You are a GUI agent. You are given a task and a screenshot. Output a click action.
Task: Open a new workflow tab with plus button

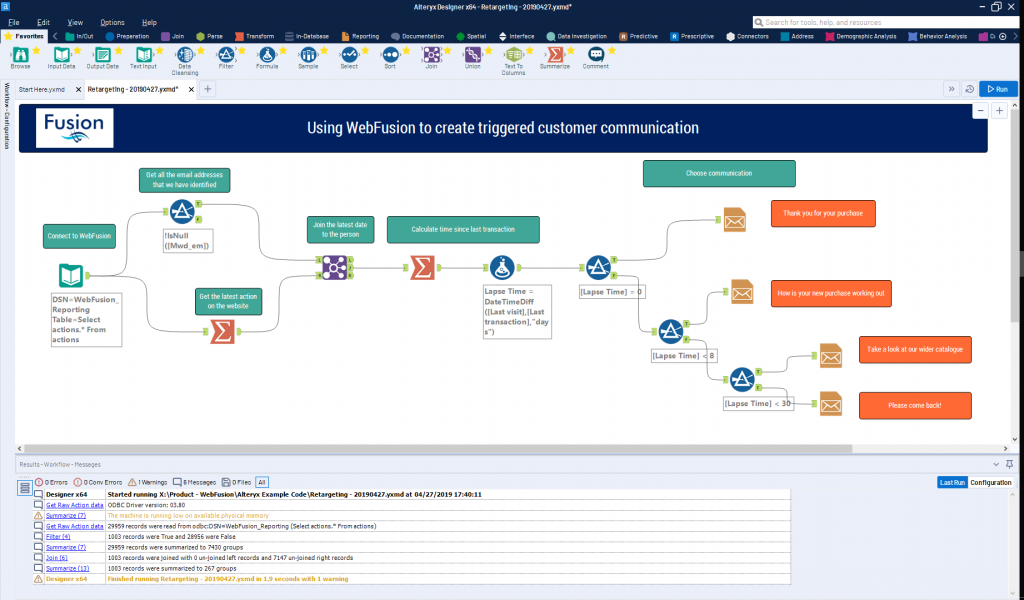coord(208,89)
